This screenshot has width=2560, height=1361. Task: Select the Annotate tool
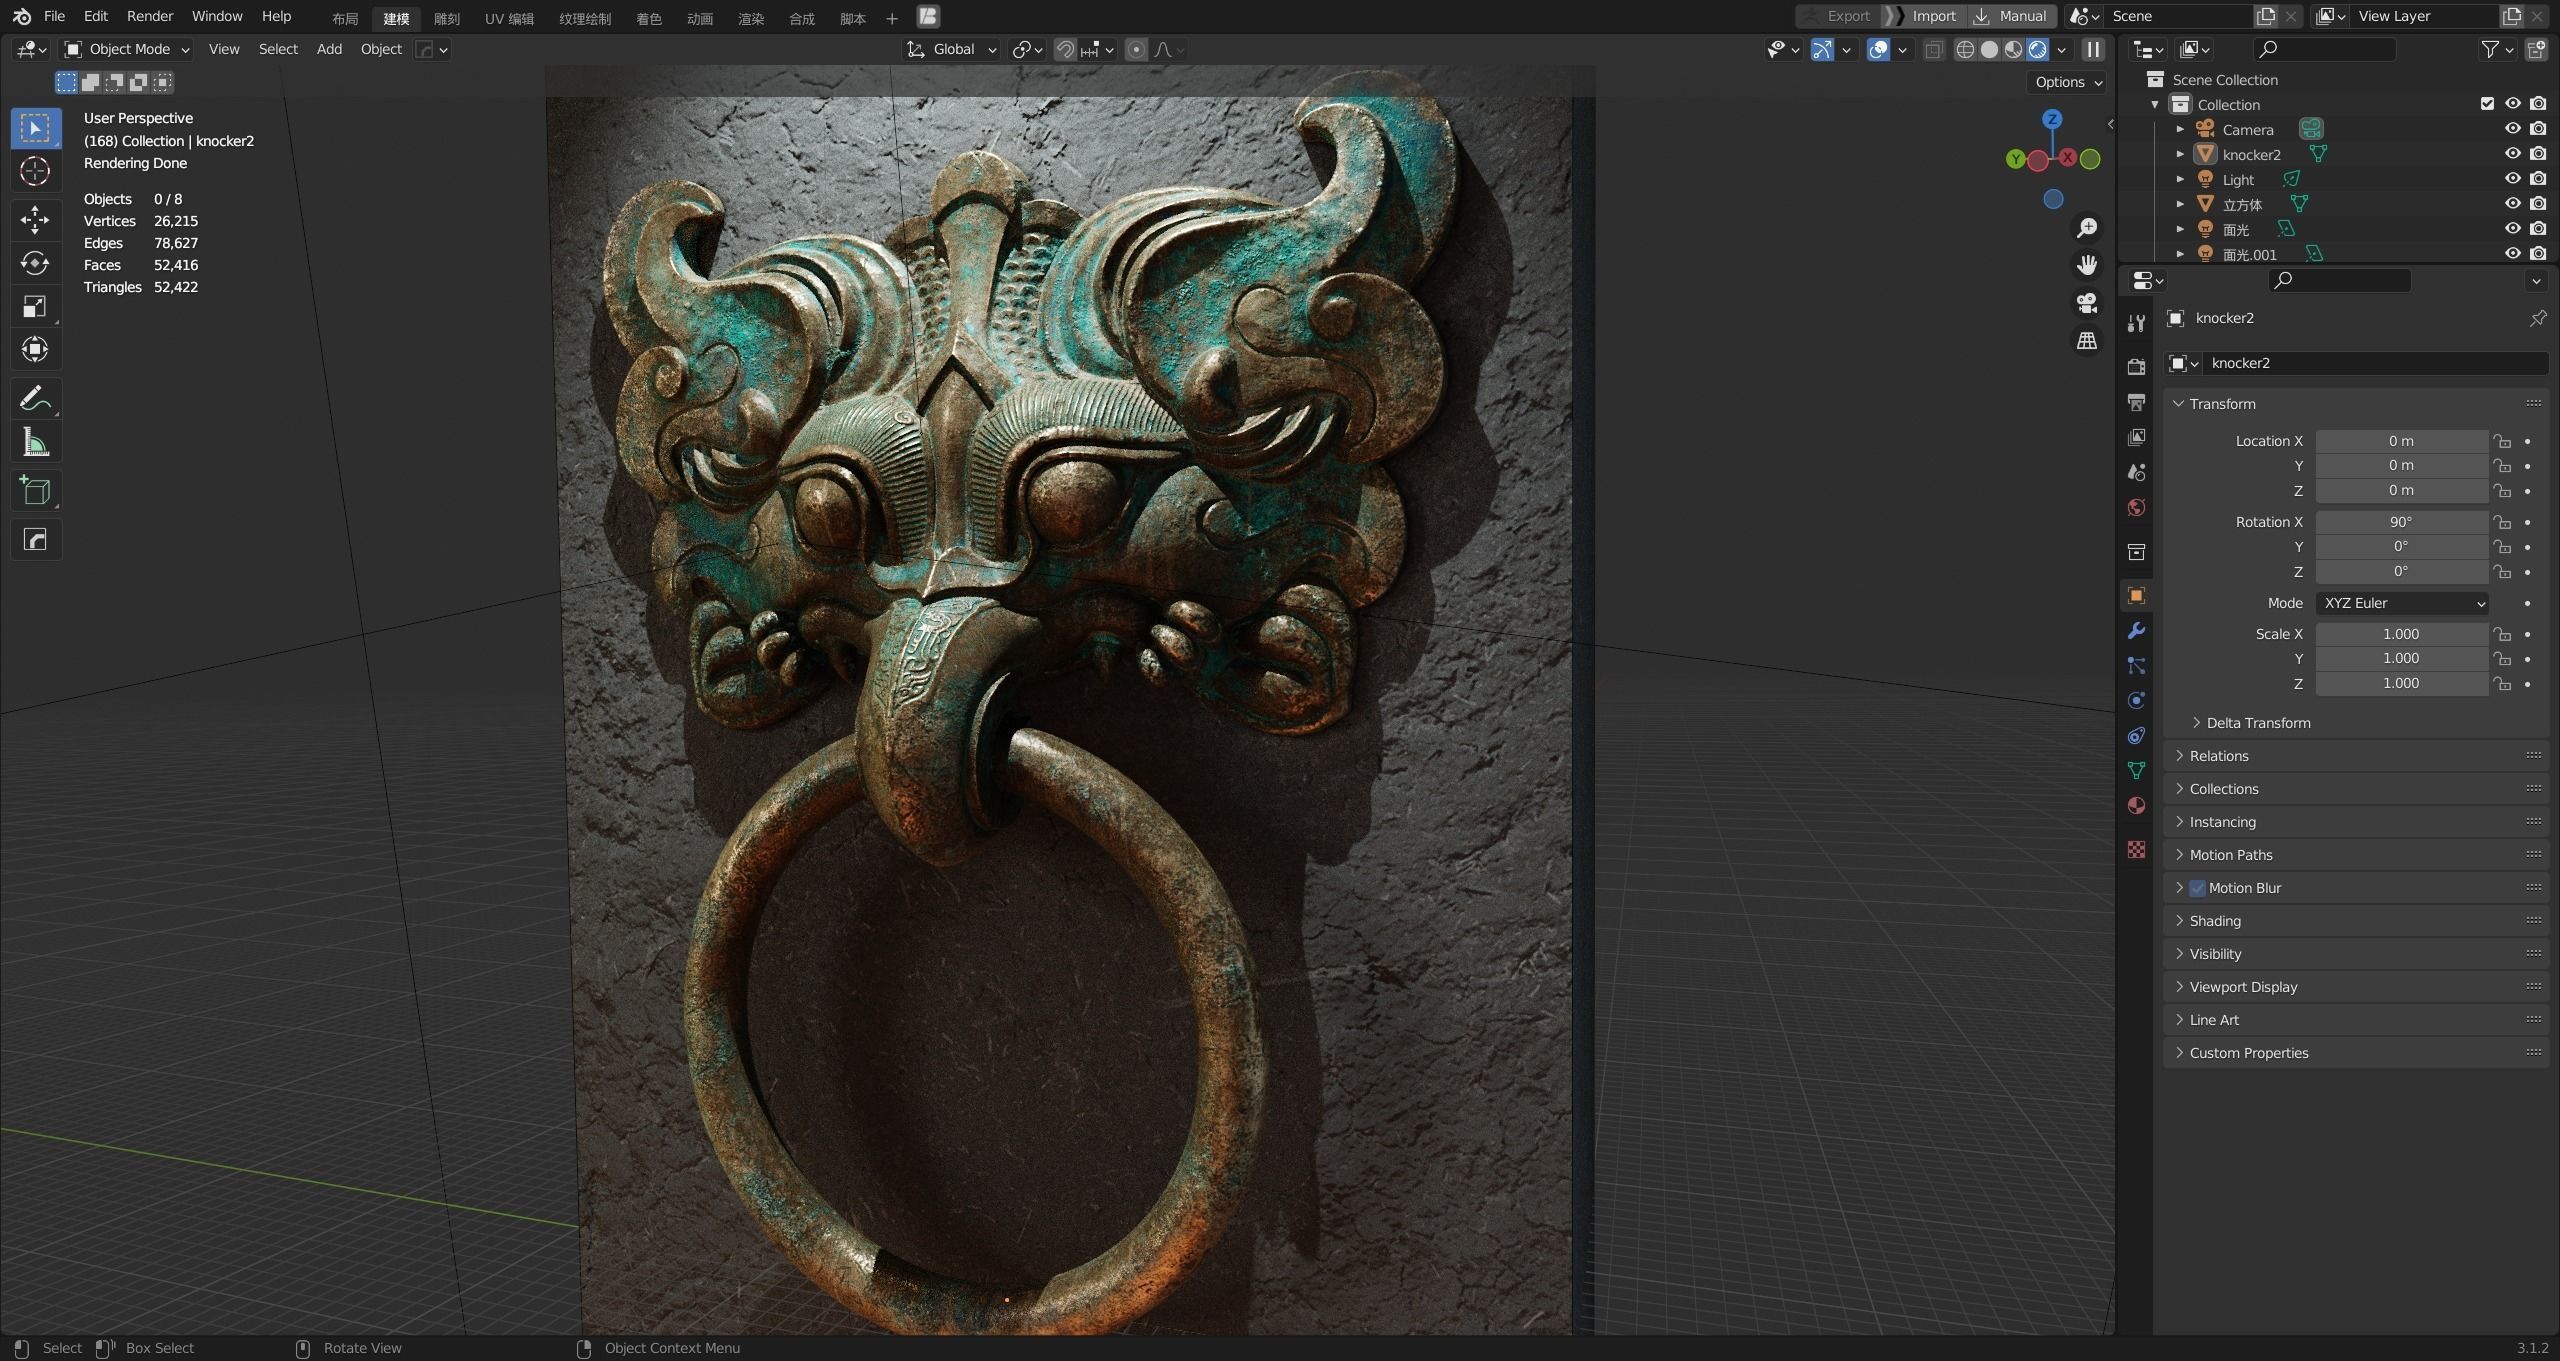click(x=35, y=398)
